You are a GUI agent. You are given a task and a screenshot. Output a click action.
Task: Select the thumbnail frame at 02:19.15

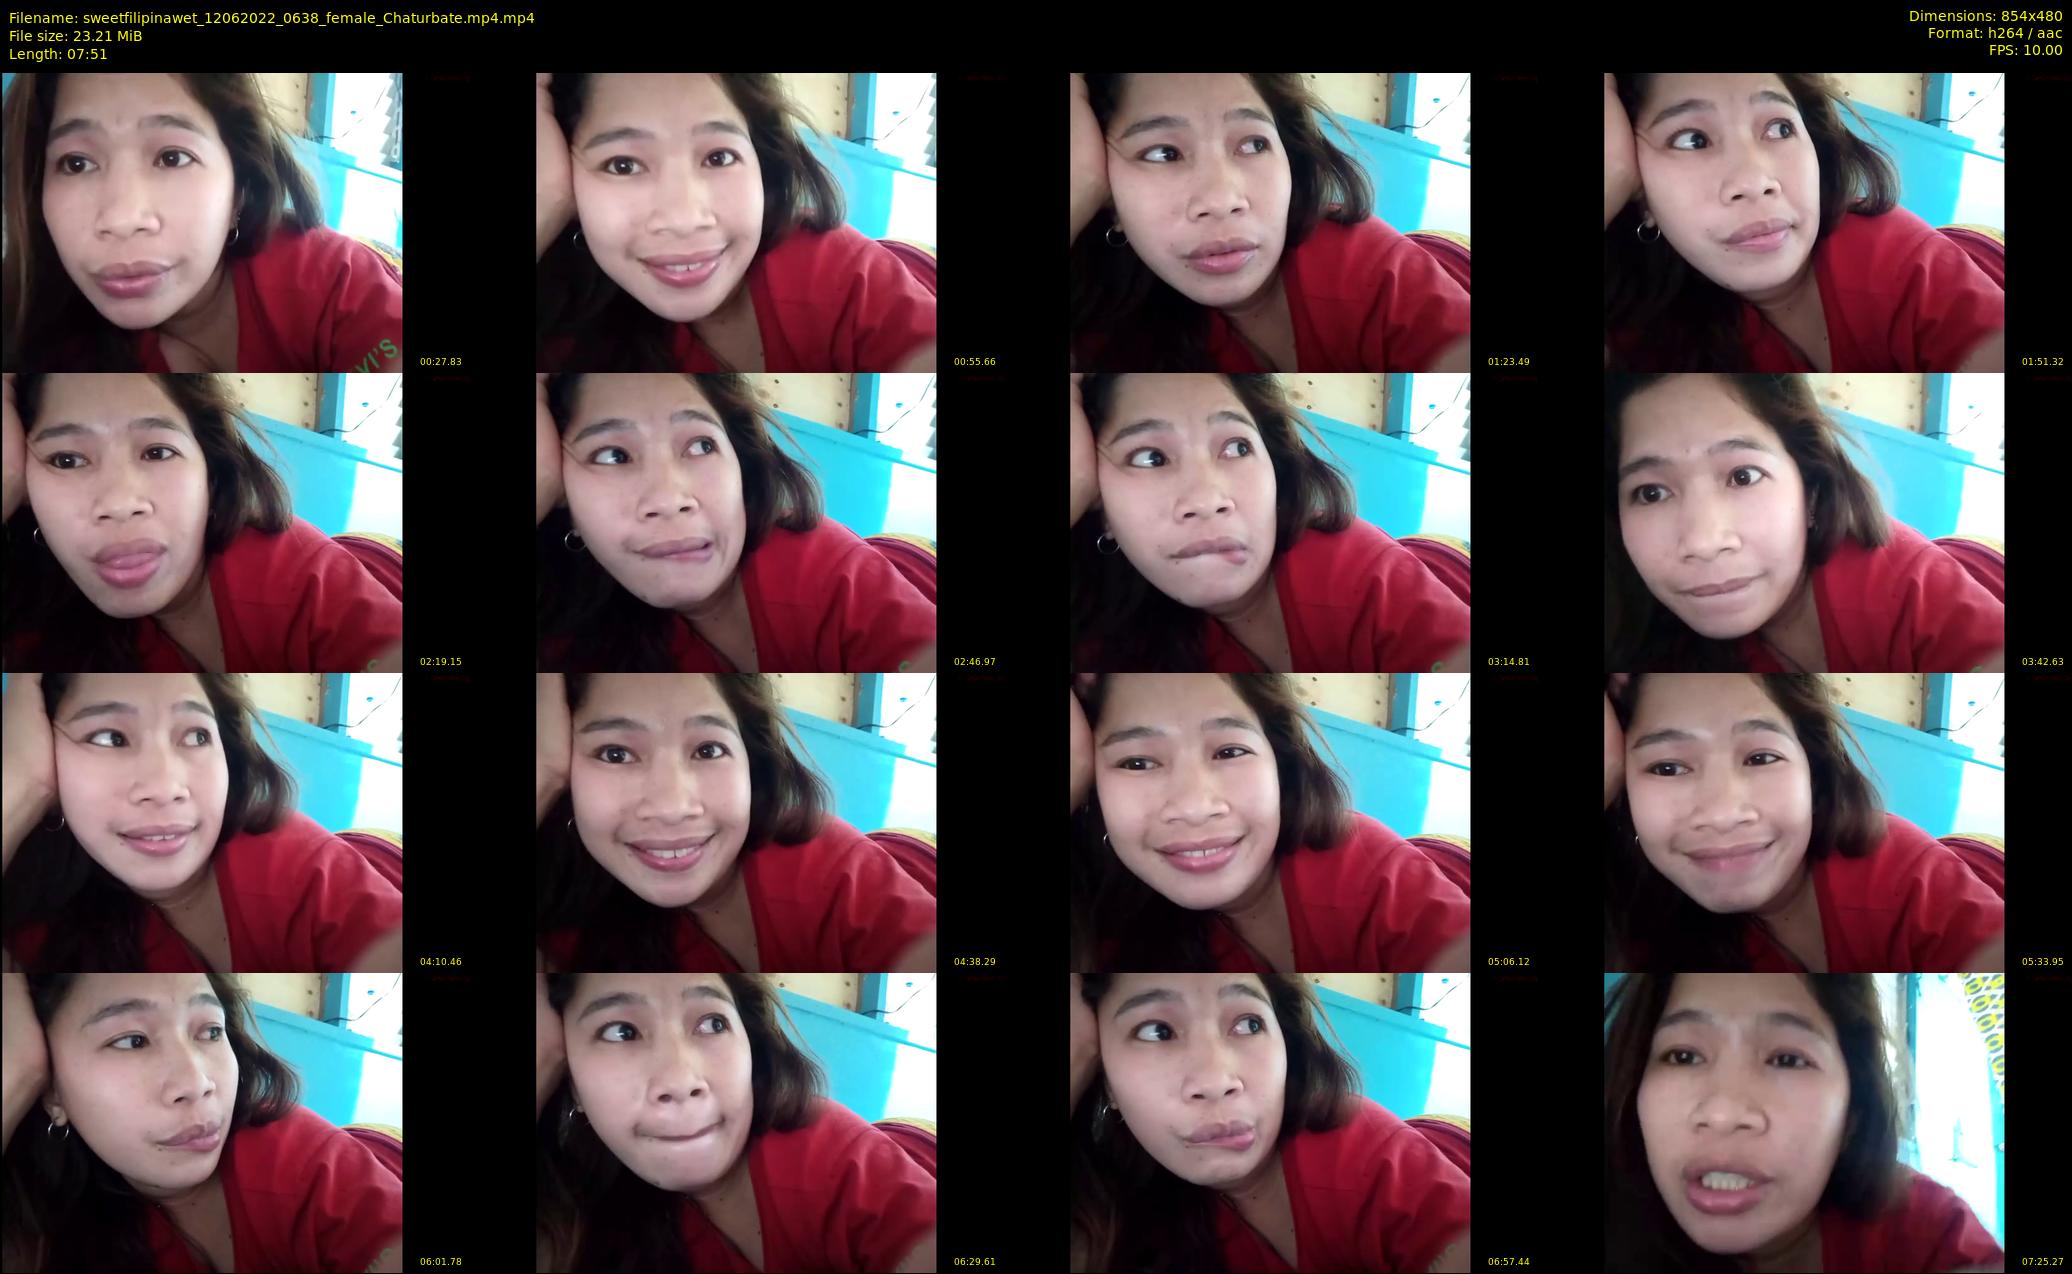pyautogui.click(x=201, y=522)
